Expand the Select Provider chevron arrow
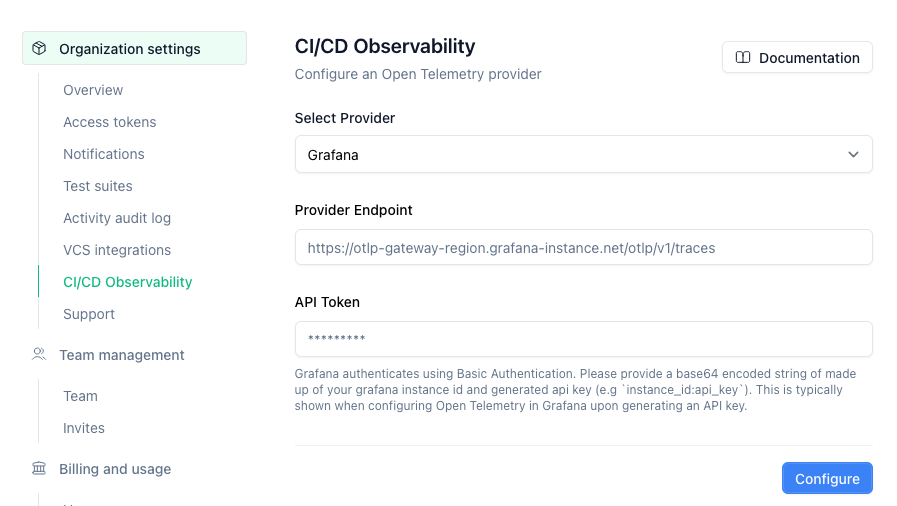 [853, 155]
